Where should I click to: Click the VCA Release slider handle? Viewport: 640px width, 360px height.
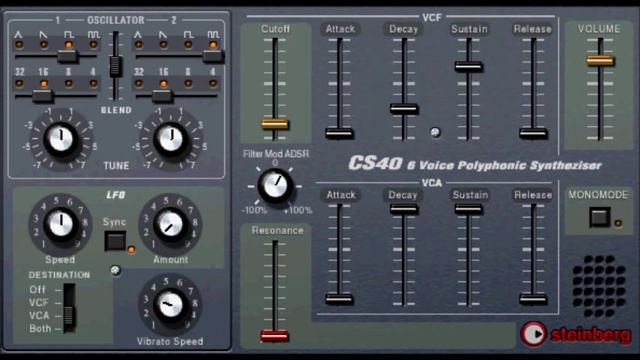coord(533,299)
